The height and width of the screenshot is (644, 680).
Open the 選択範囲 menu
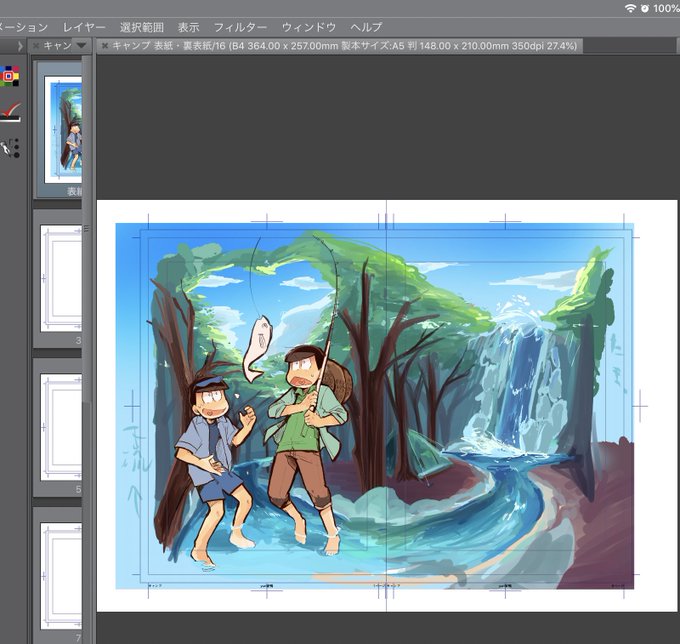[142, 27]
